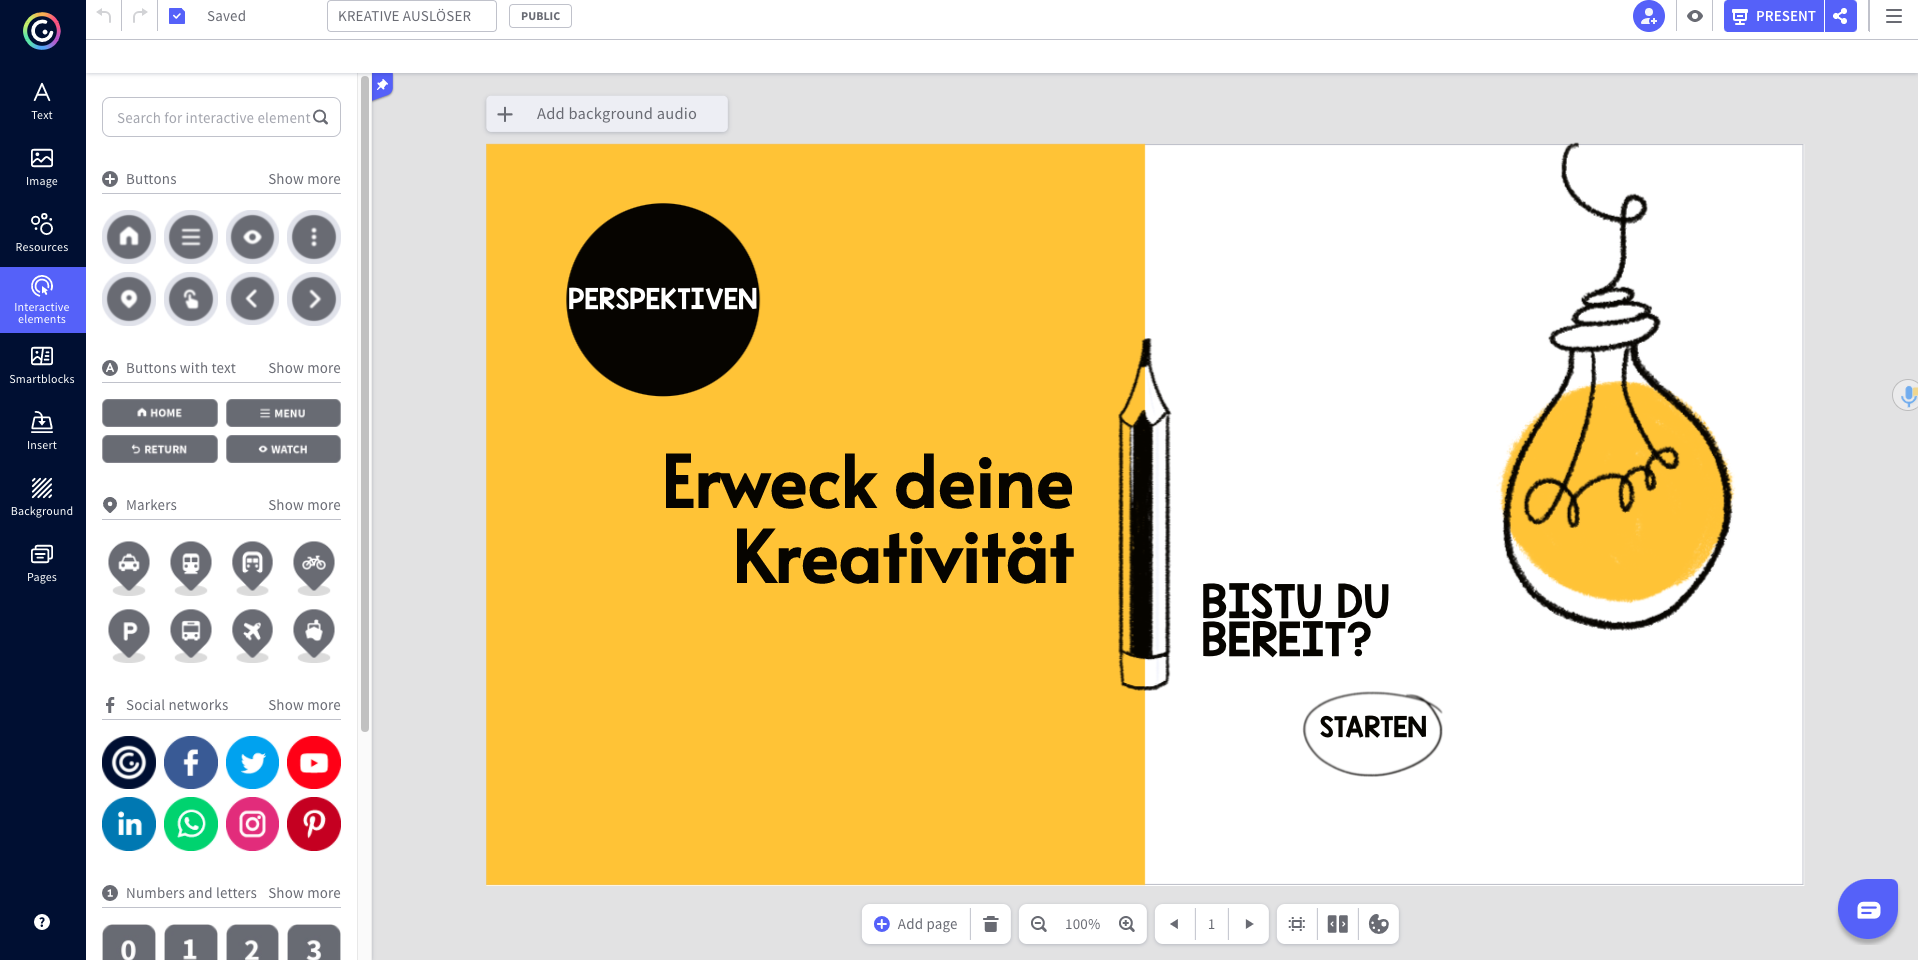The width and height of the screenshot is (1918, 960).
Task: Open the Resources panel
Action: (x=42, y=233)
